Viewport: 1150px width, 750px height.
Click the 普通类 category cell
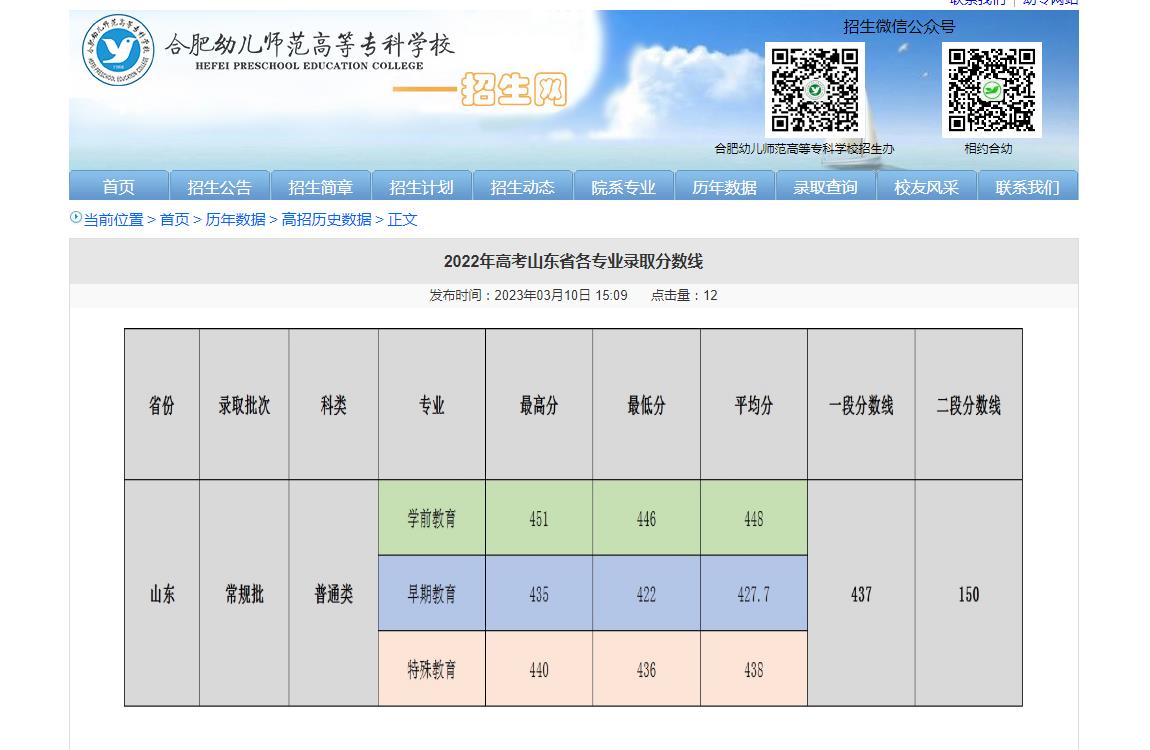[x=334, y=593]
